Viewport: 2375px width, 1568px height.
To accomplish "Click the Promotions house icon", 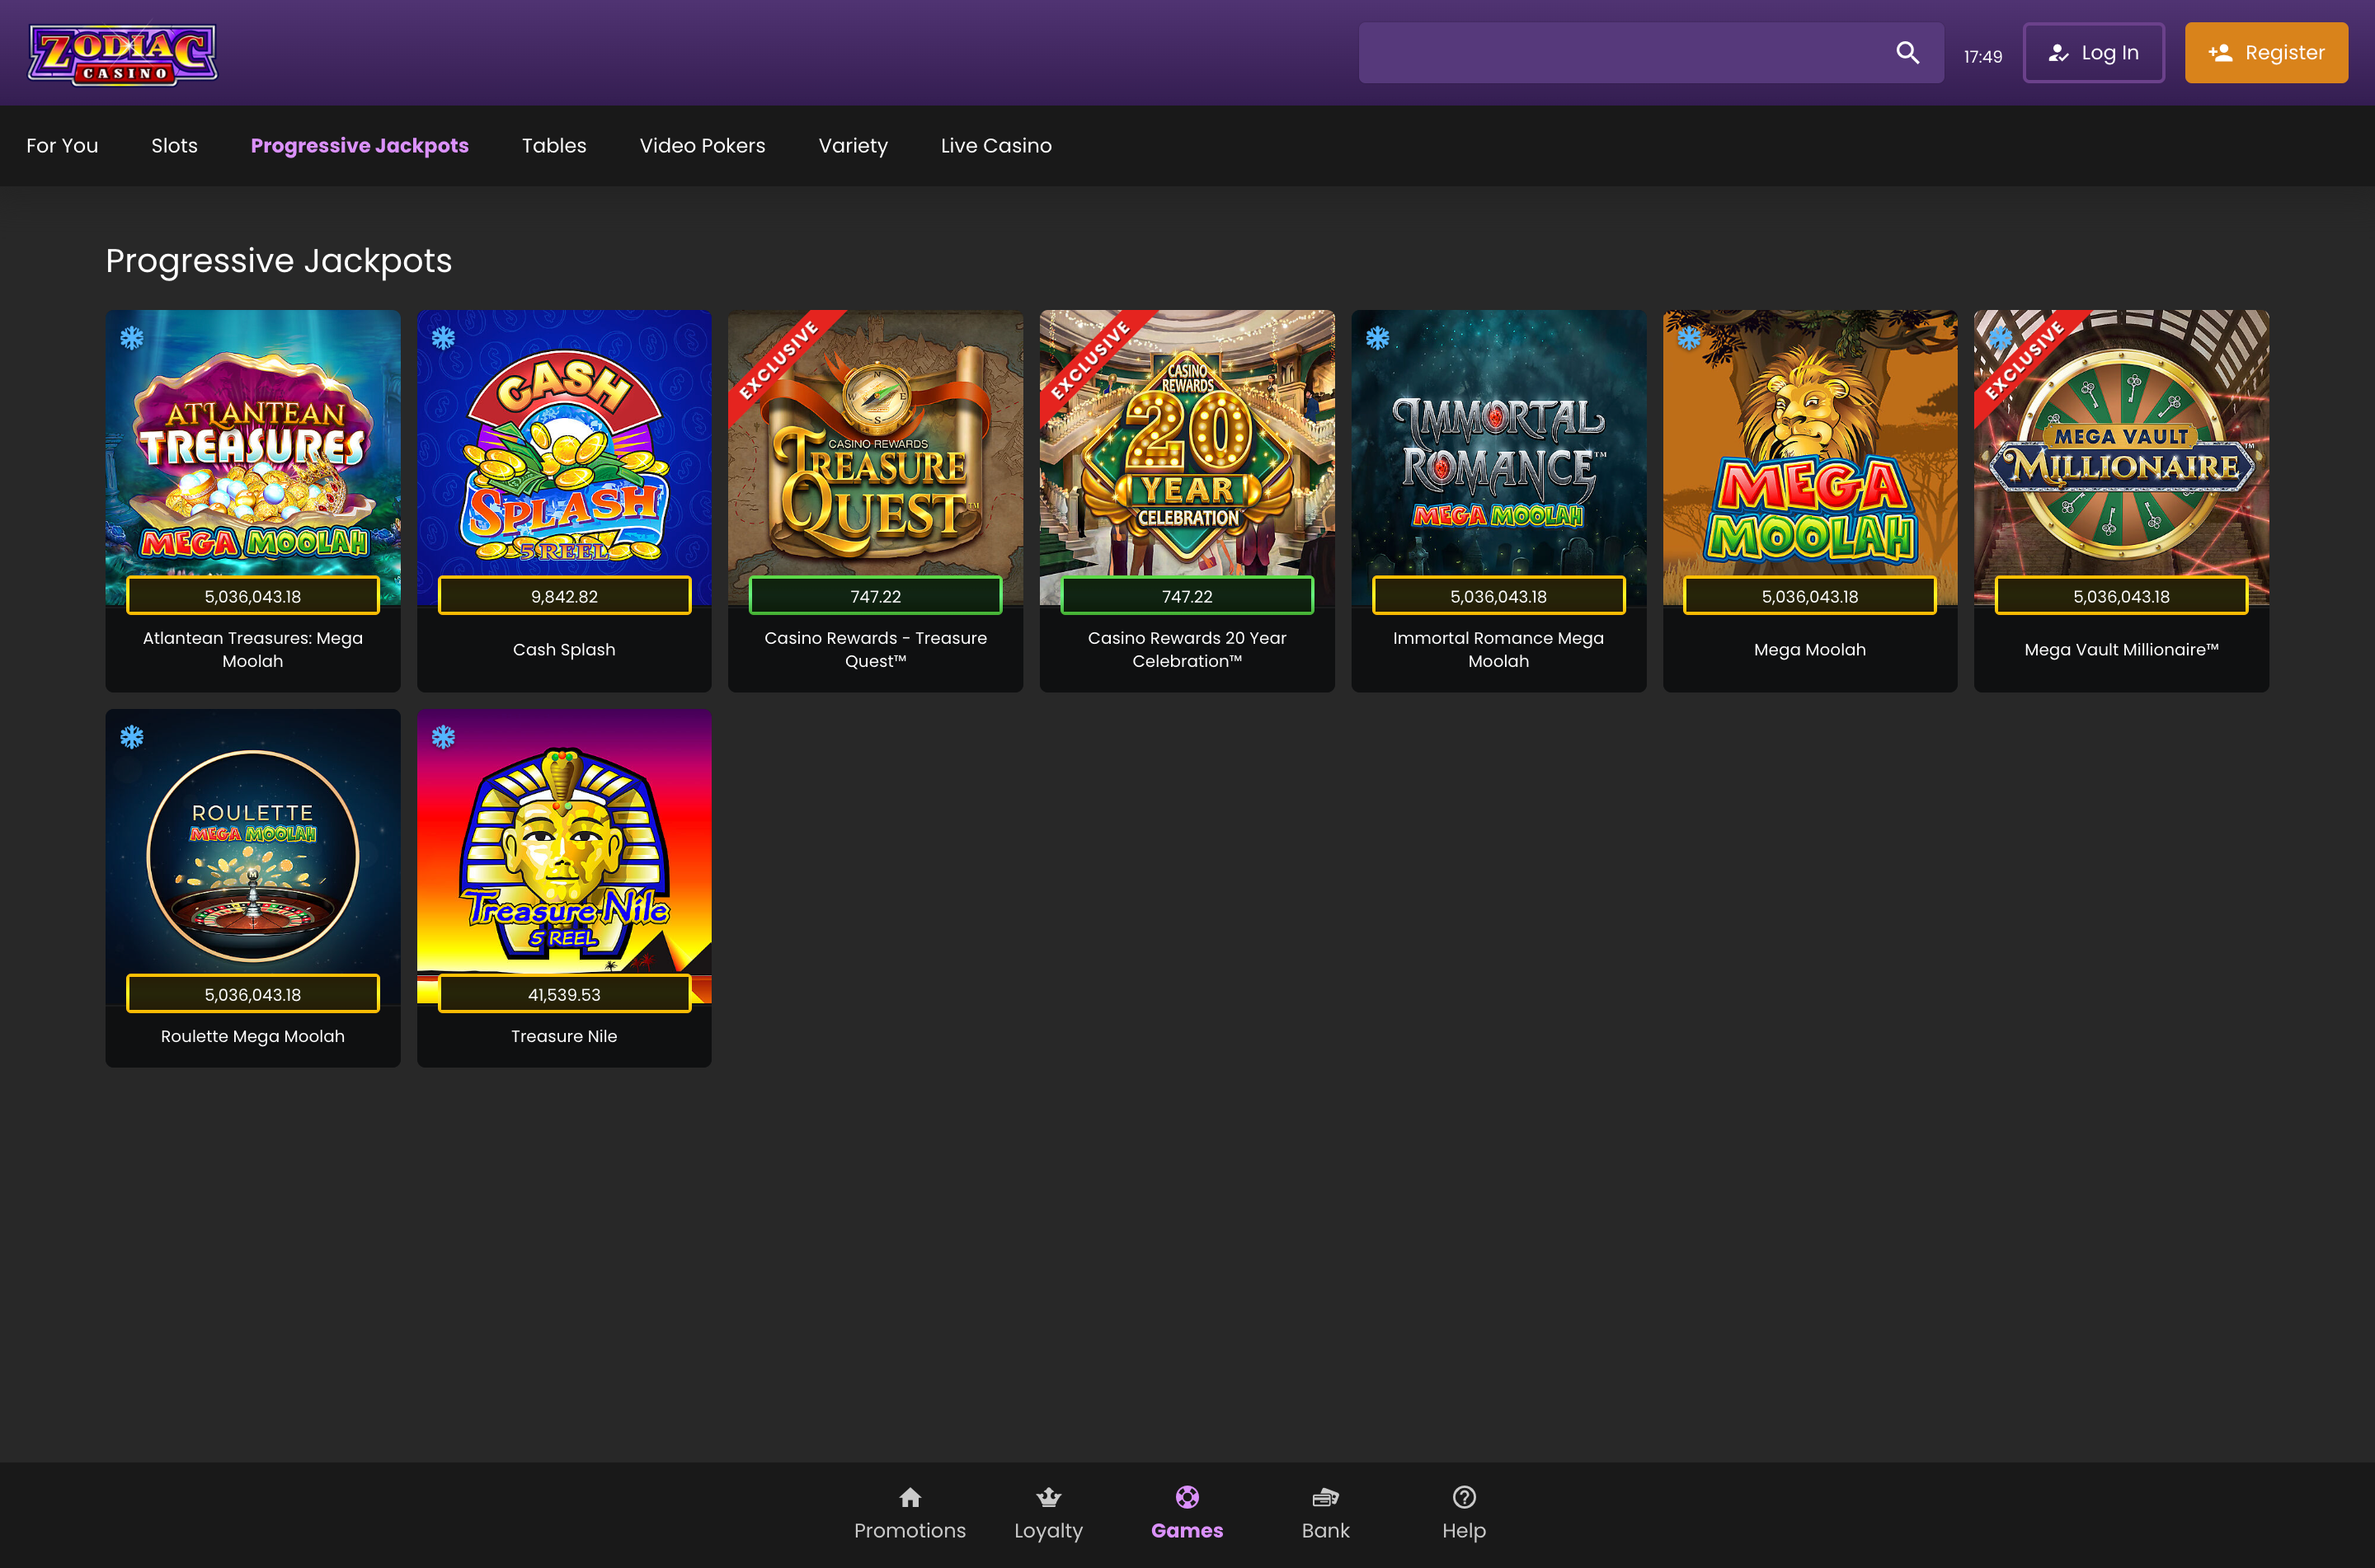I will [910, 1497].
